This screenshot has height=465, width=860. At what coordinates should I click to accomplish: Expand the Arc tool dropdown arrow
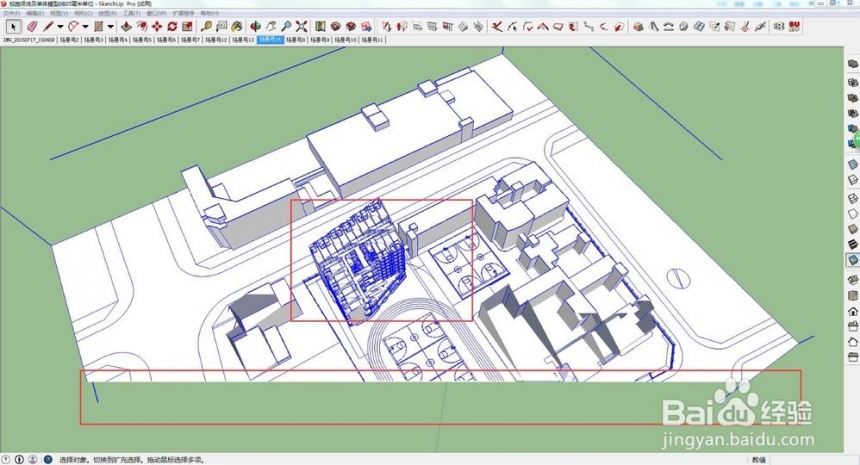point(85,26)
